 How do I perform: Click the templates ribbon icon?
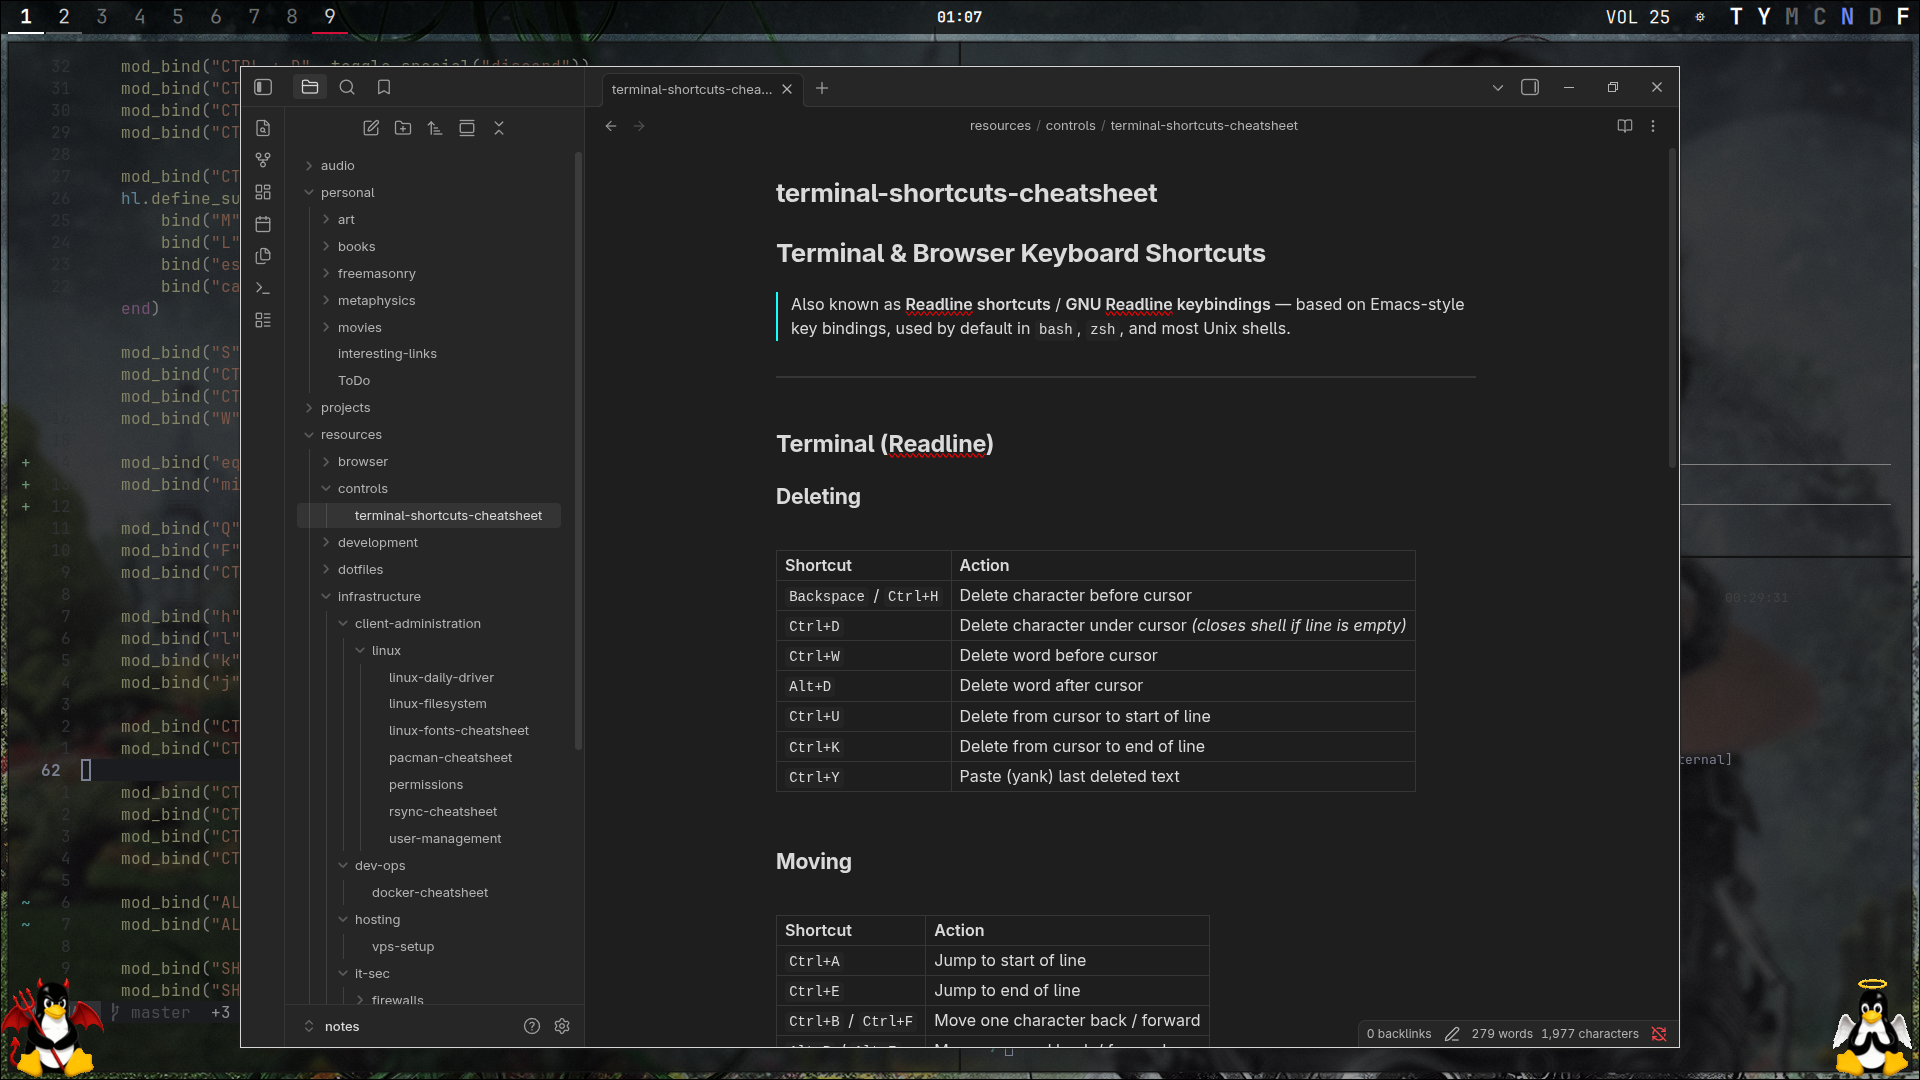pos(263,256)
